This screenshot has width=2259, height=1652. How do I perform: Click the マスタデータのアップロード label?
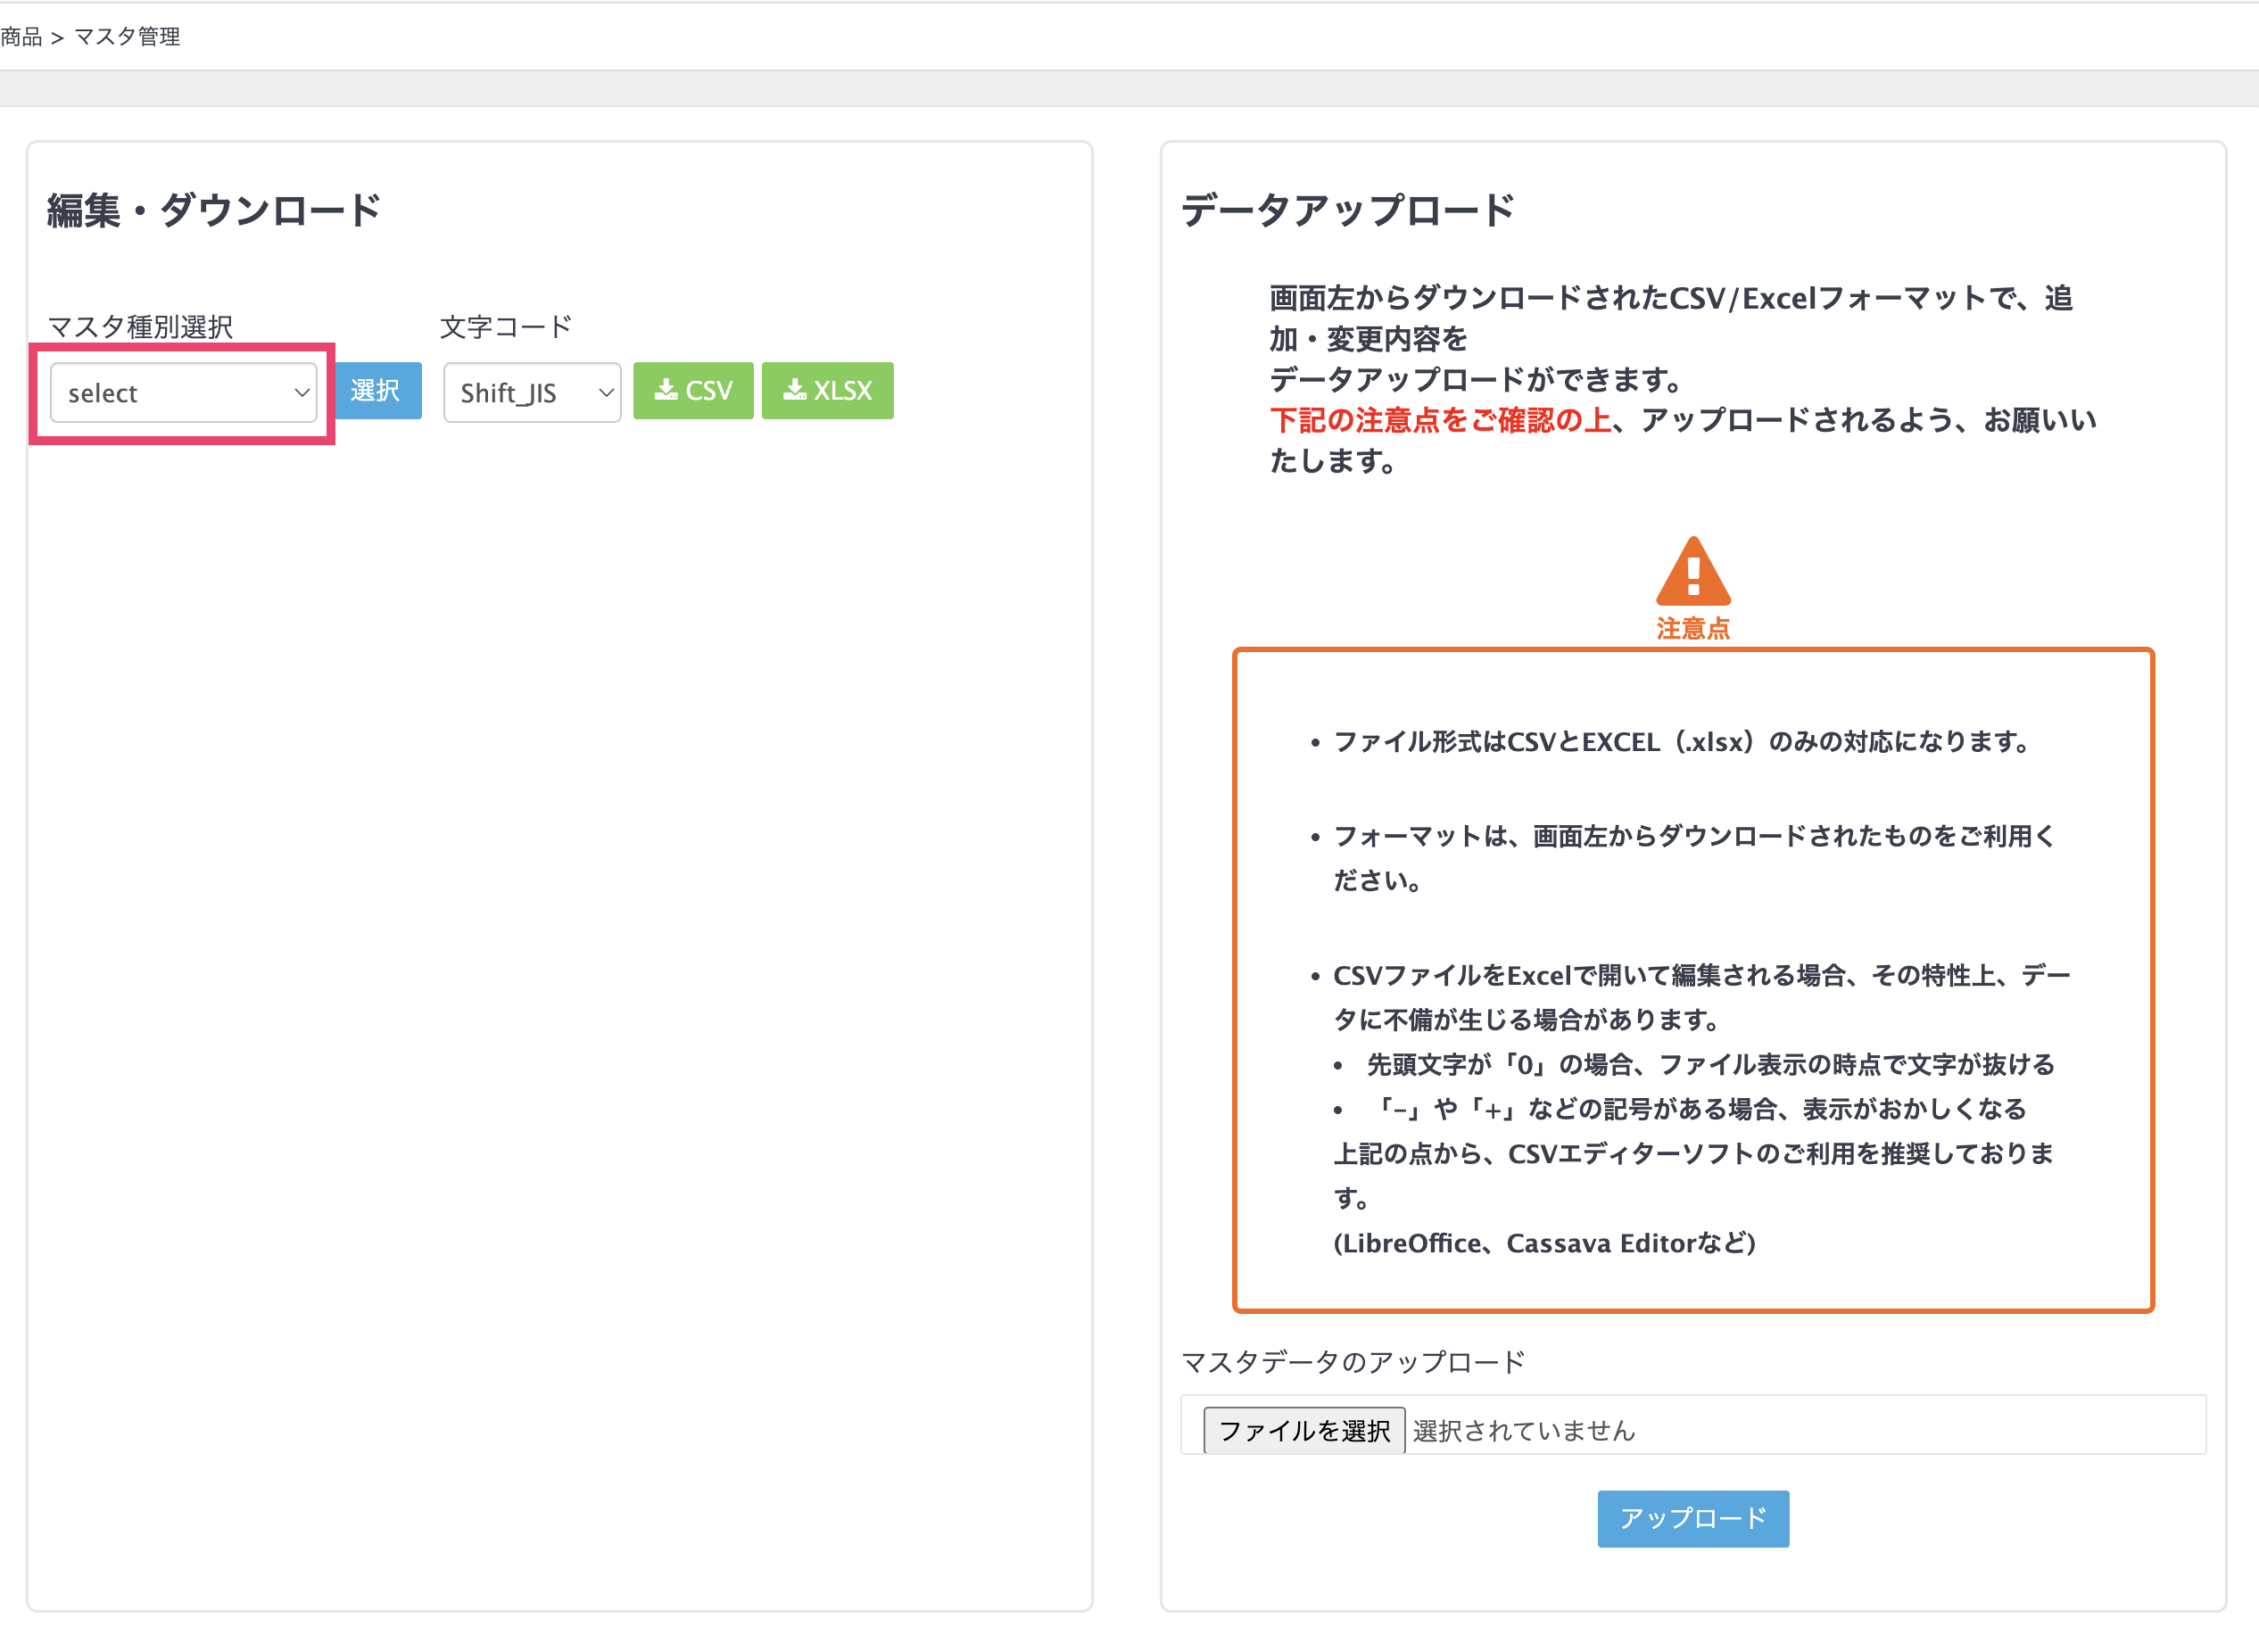pyautogui.click(x=1353, y=1361)
